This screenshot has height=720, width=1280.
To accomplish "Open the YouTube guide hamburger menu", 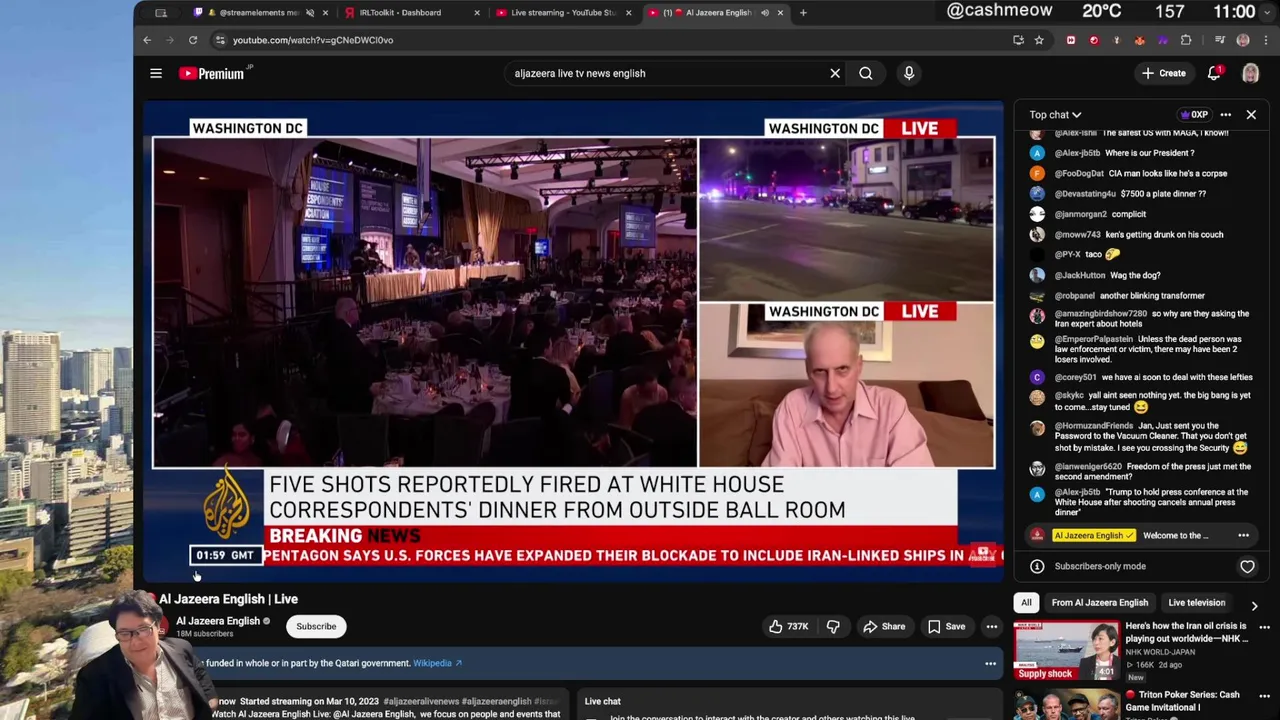I will pos(156,73).
